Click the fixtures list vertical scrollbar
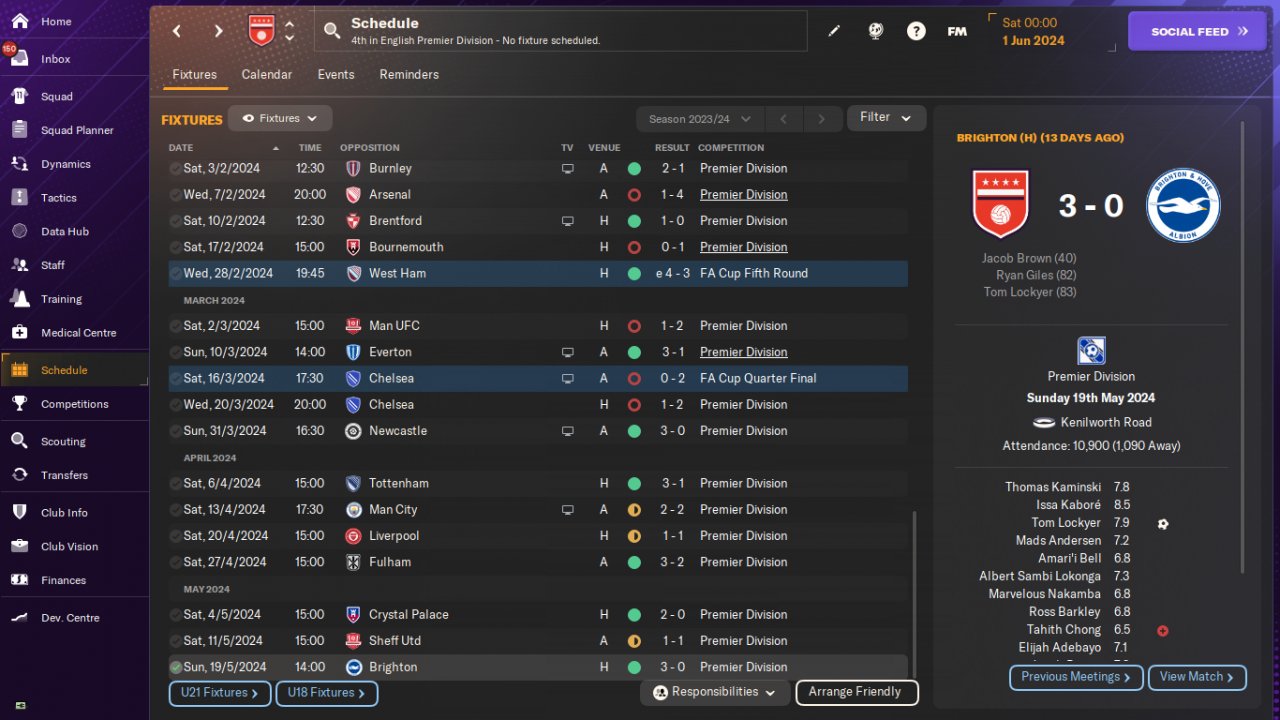 click(x=914, y=590)
